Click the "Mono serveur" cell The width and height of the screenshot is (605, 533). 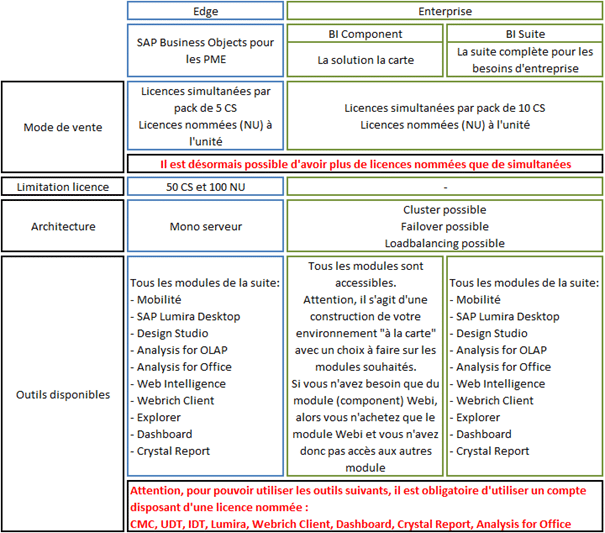pyautogui.click(x=205, y=226)
